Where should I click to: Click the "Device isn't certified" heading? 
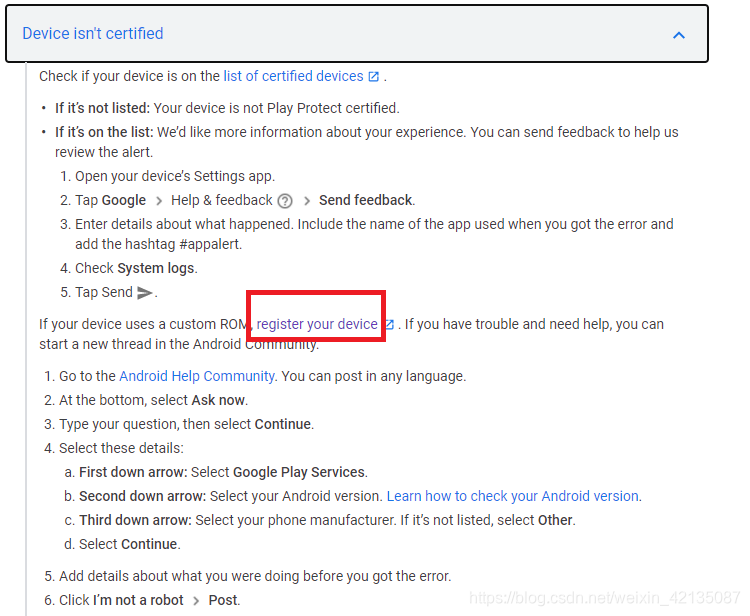(93, 33)
